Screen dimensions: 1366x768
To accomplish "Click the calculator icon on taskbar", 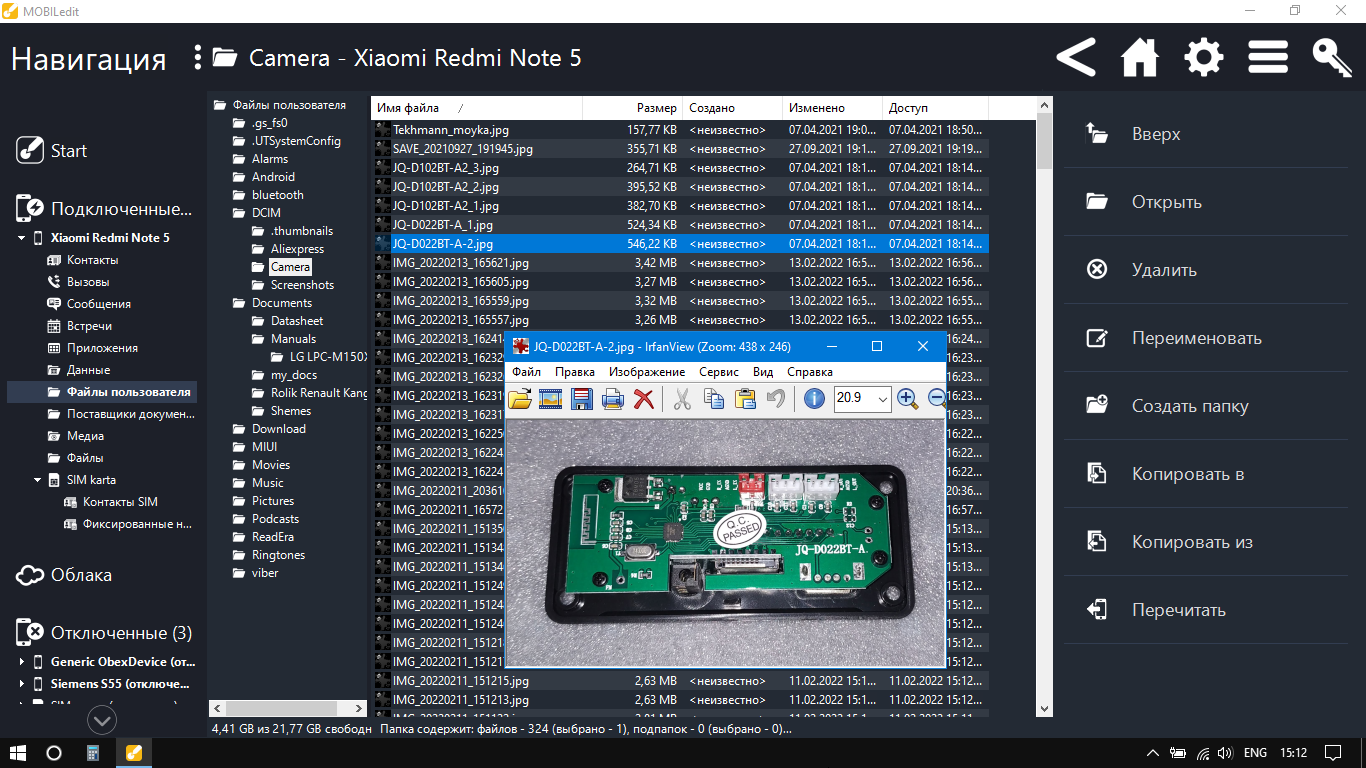I will click(93, 753).
